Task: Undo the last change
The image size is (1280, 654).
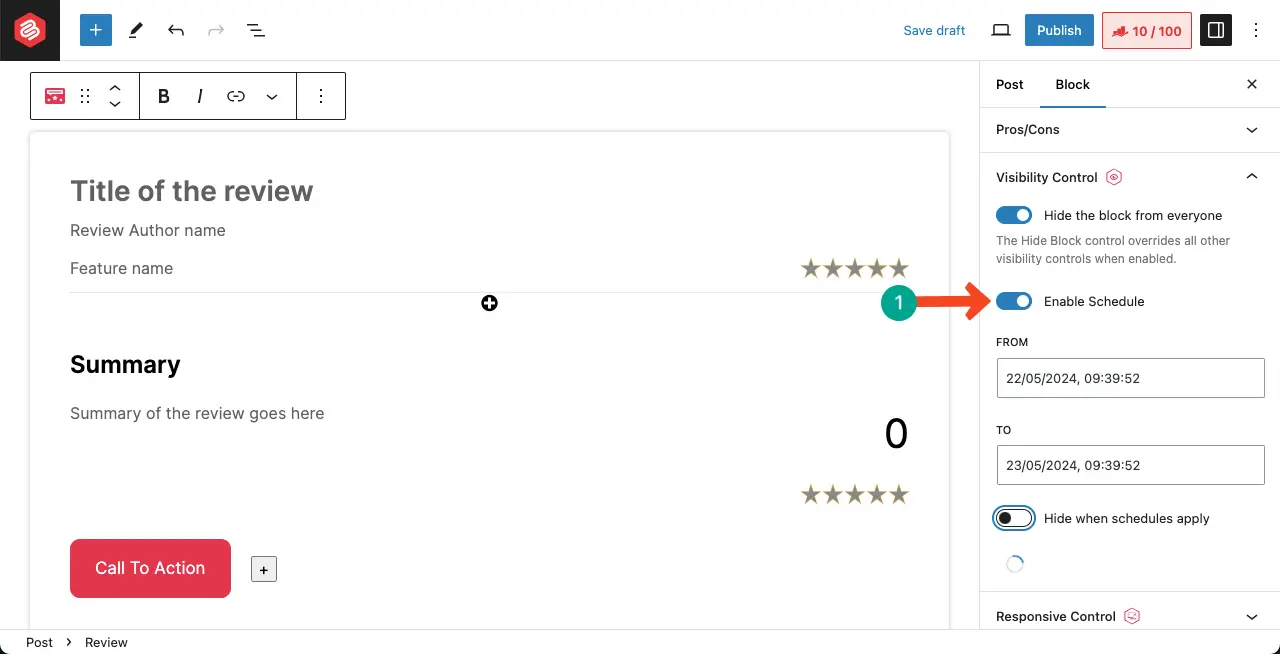Action: pos(176,30)
